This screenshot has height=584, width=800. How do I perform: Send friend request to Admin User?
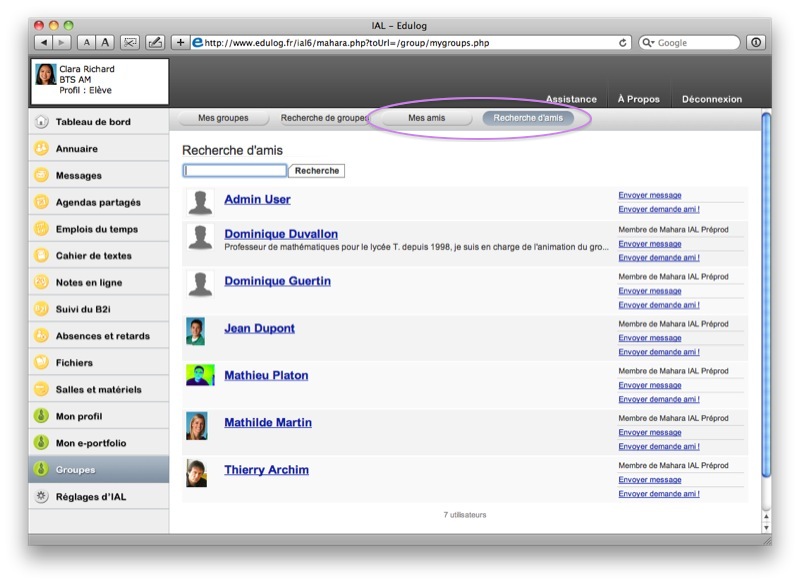tap(658, 209)
